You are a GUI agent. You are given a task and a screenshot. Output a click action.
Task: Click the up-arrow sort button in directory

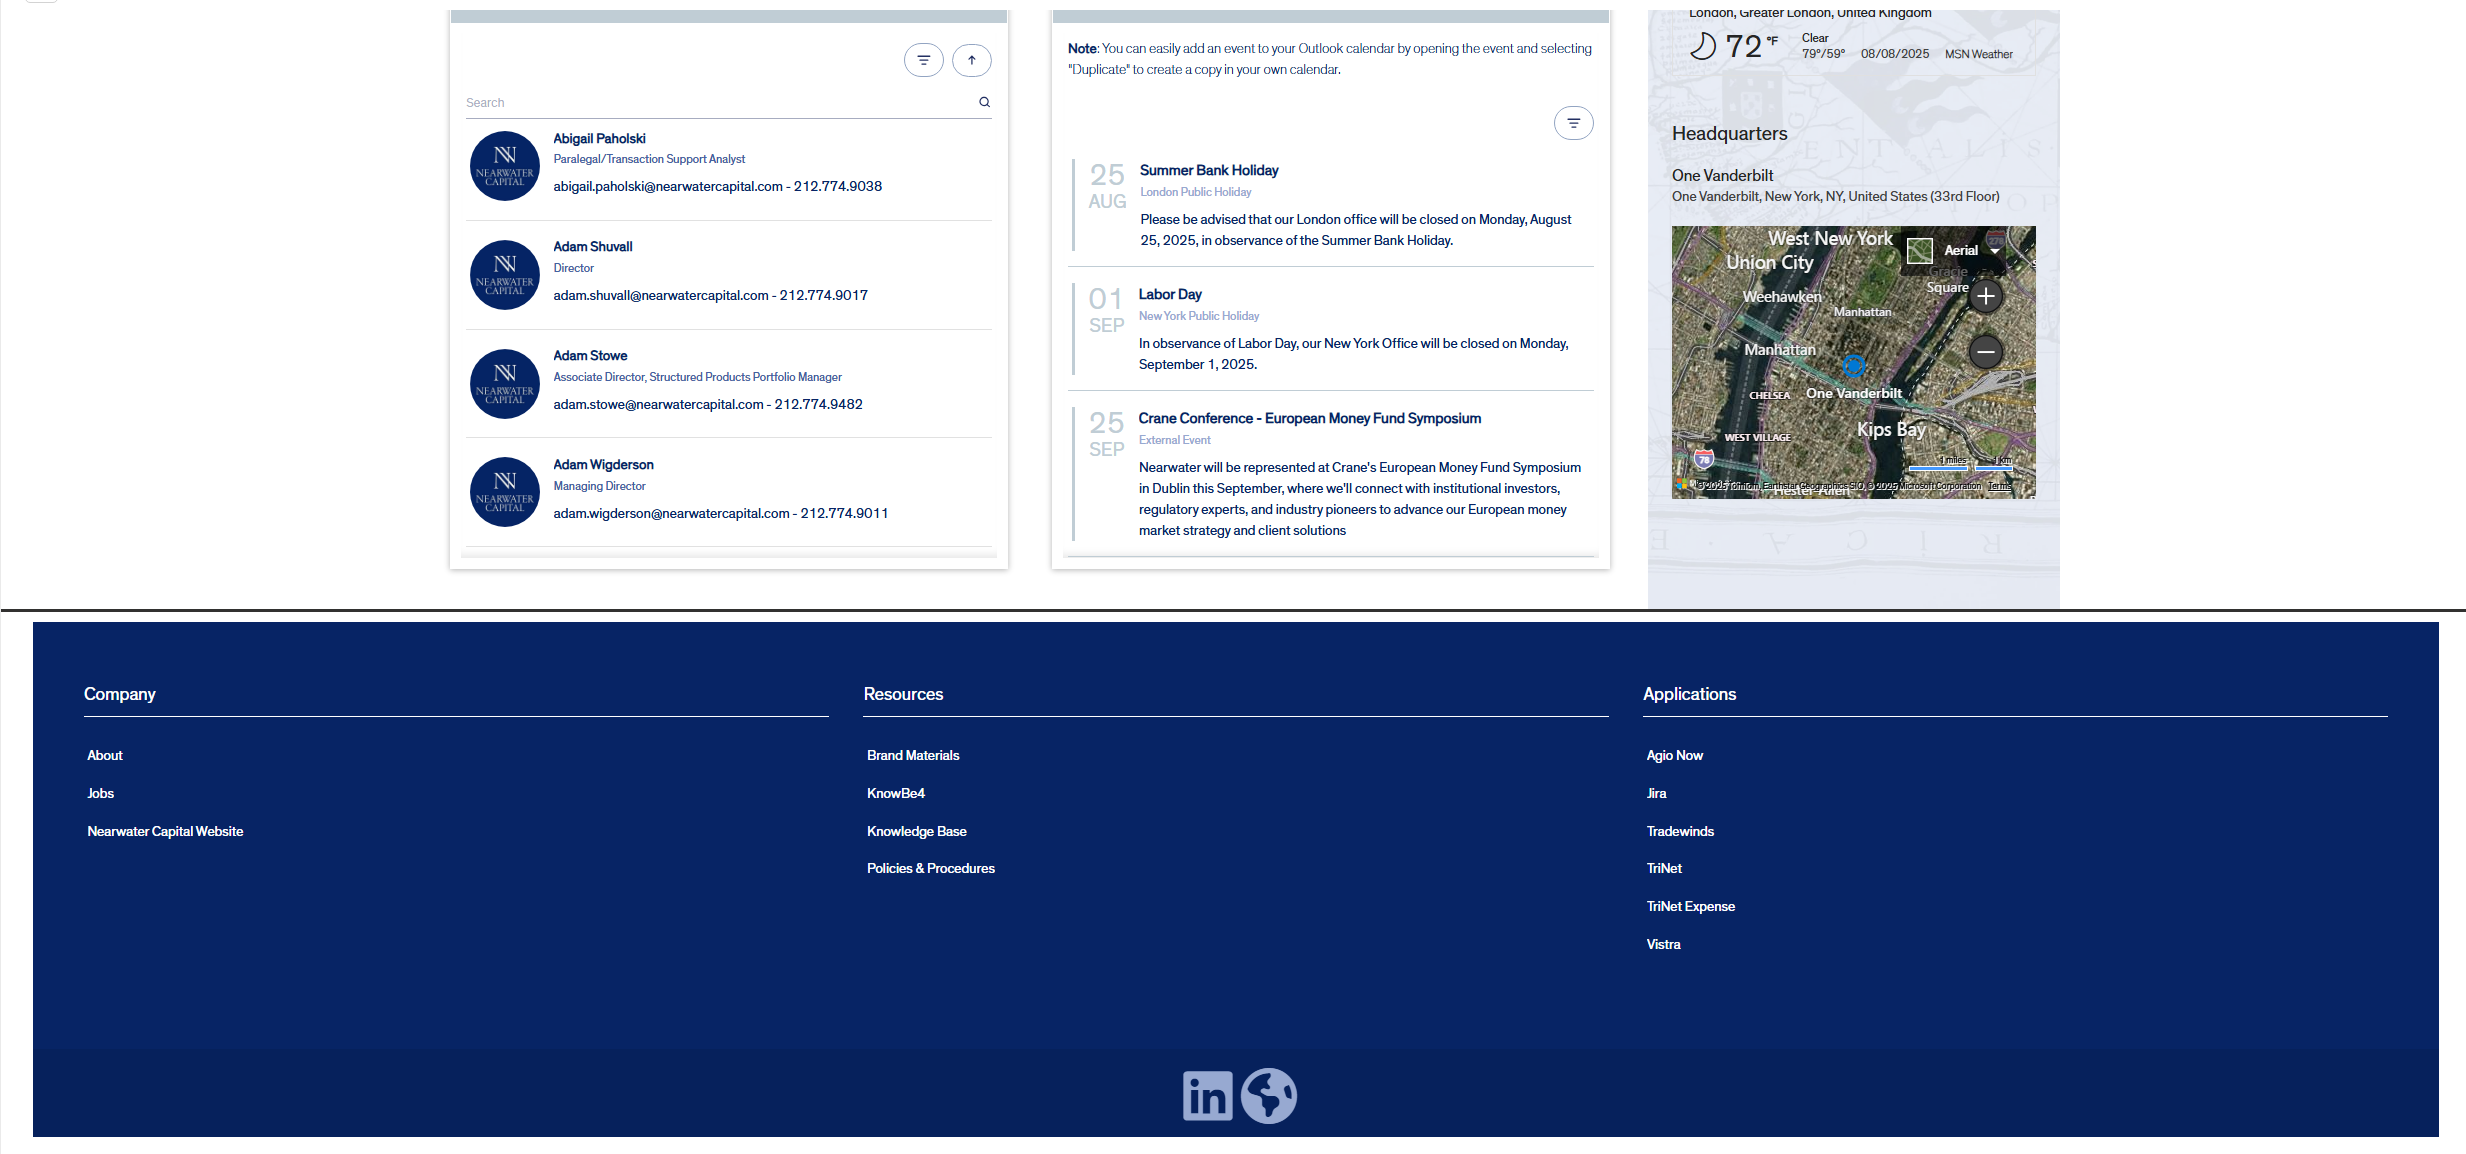coord(971,60)
